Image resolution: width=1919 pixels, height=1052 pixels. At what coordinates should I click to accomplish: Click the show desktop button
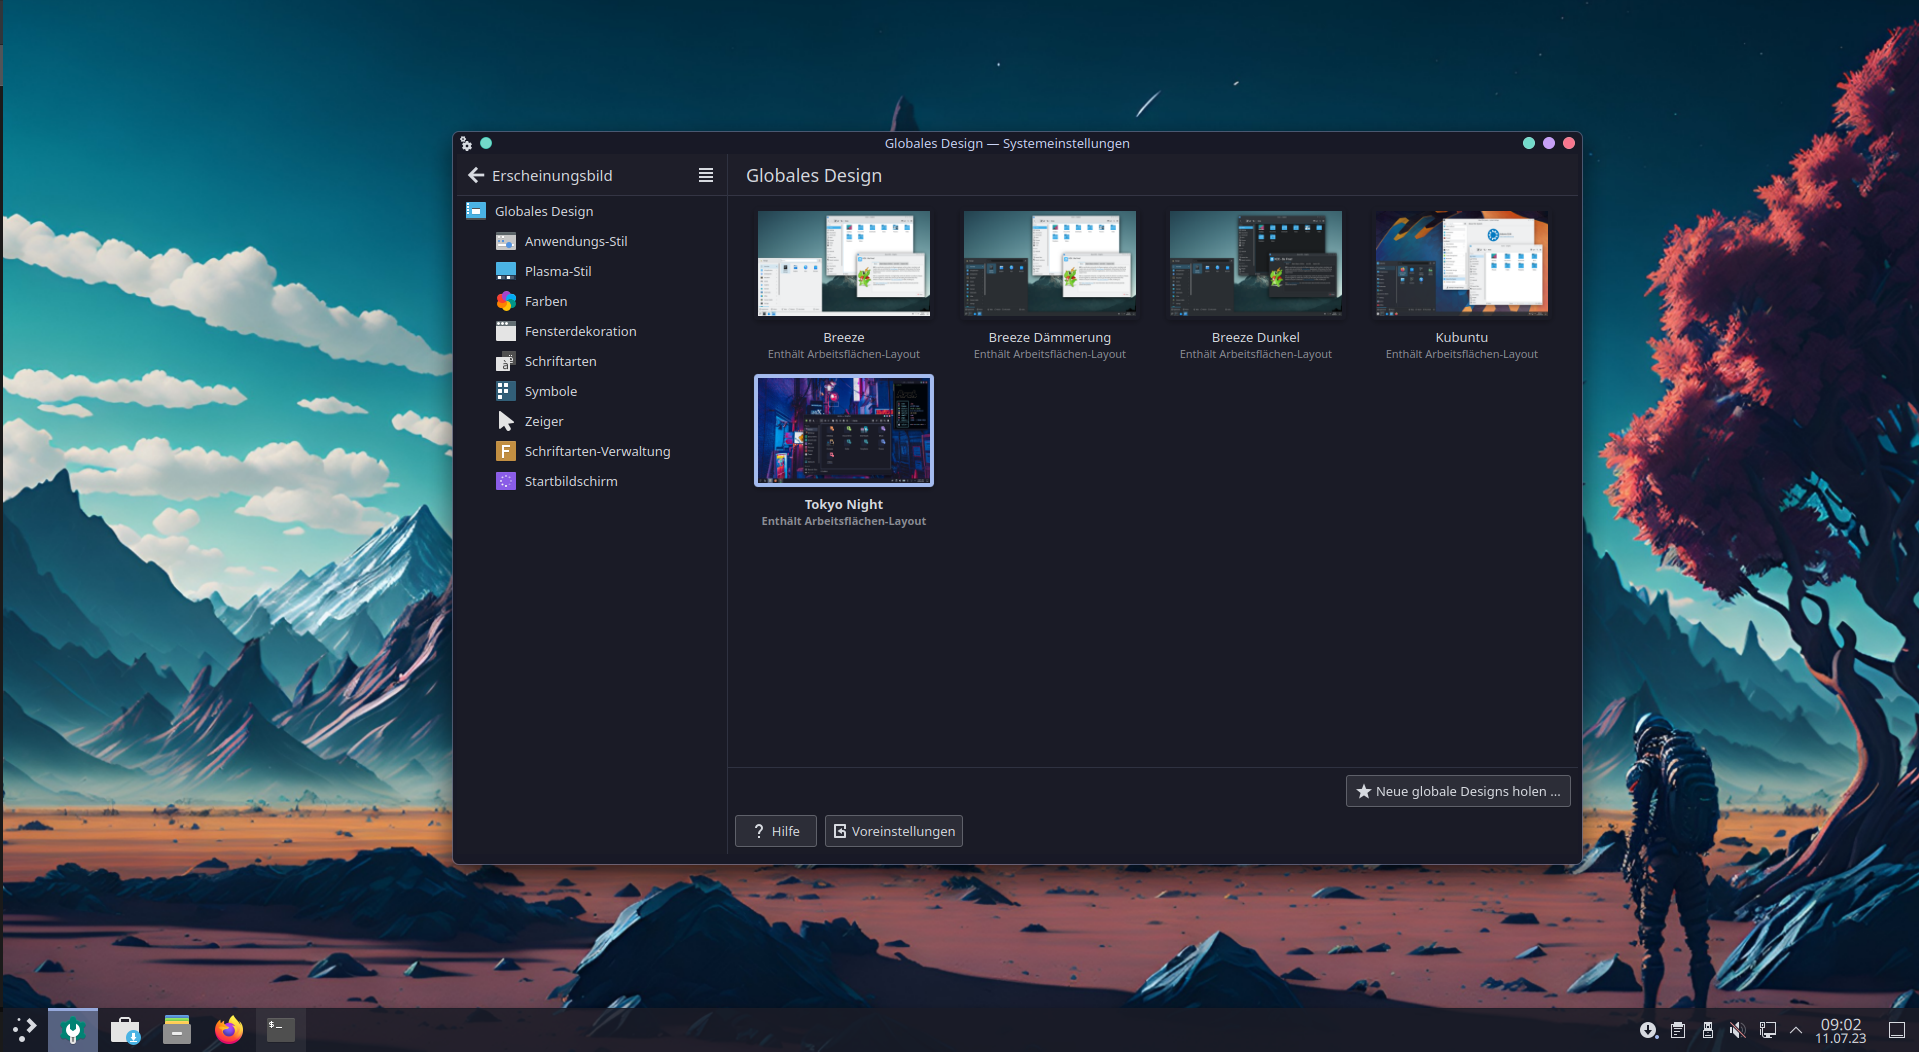coord(1897,1030)
